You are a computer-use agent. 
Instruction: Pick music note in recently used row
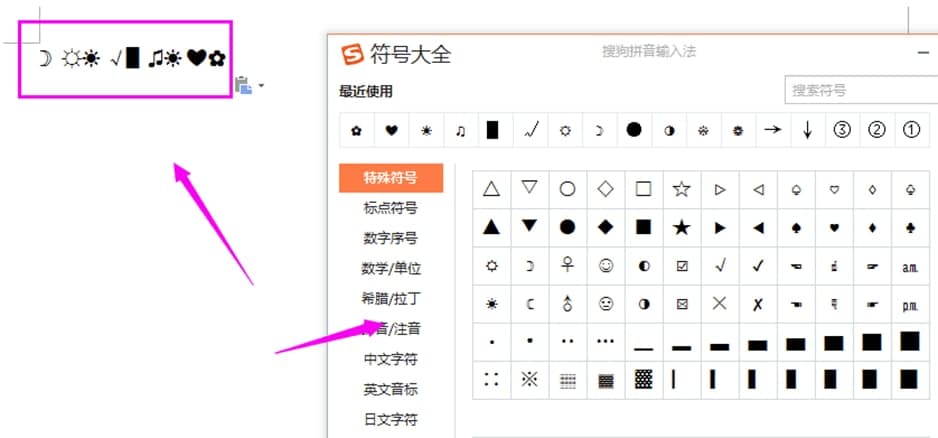coord(461,130)
